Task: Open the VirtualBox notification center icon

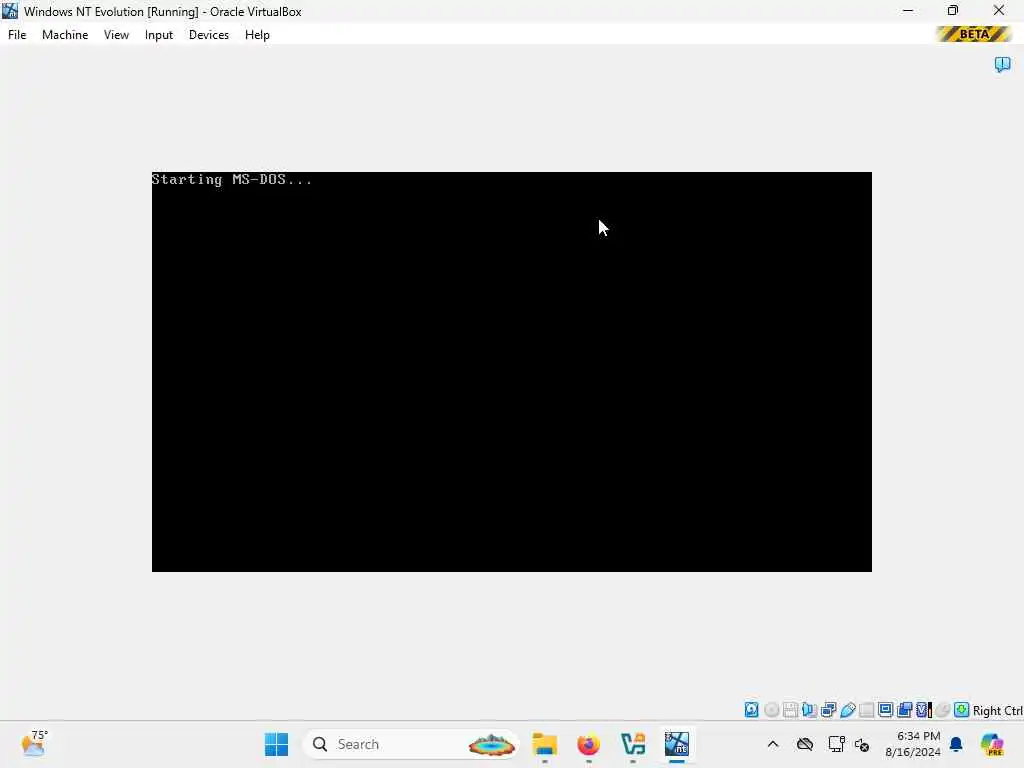Action: click(1002, 64)
